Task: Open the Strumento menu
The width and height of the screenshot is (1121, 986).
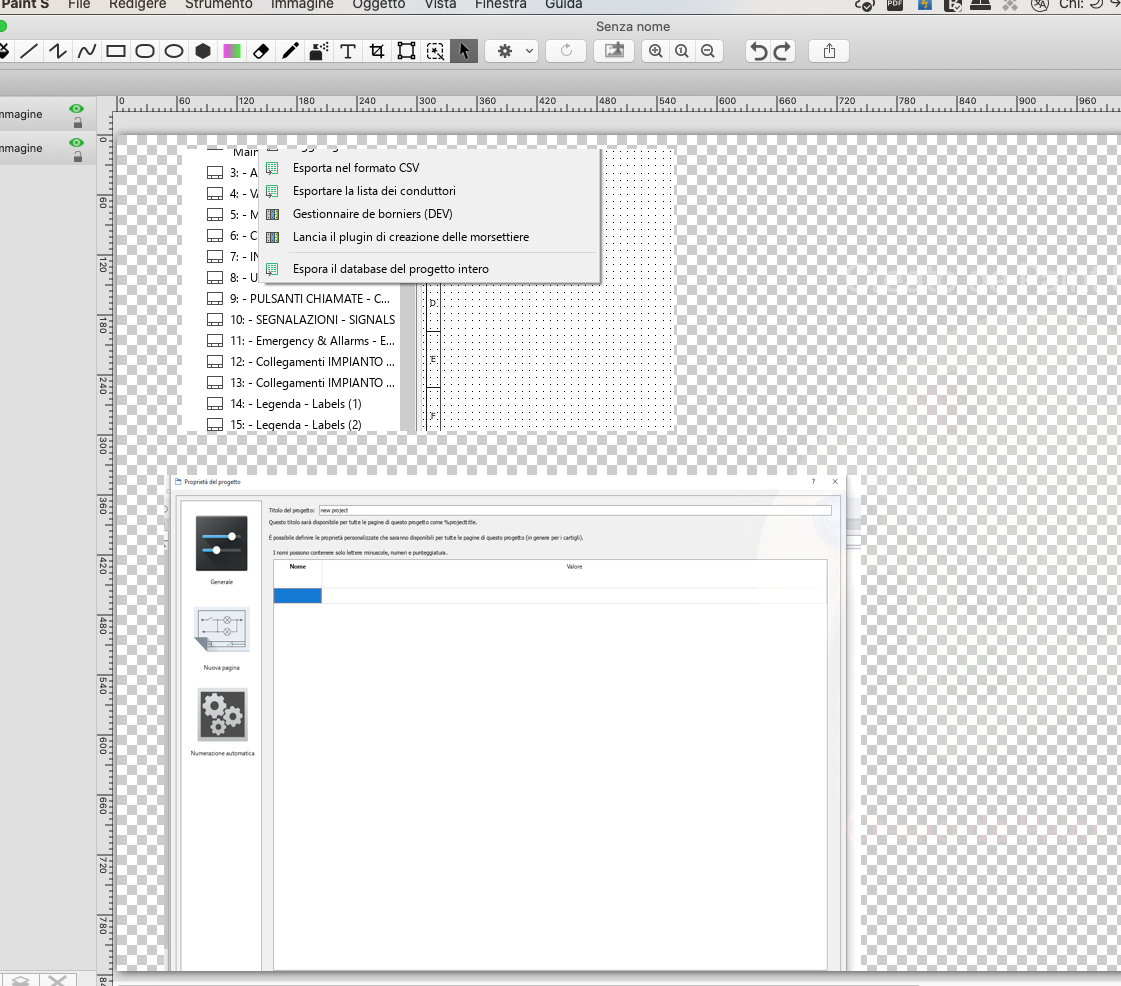Action: pyautogui.click(x=218, y=5)
